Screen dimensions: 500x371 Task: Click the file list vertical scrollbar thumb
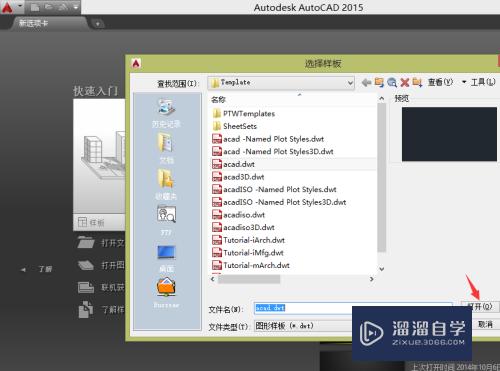click(x=382, y=177)
